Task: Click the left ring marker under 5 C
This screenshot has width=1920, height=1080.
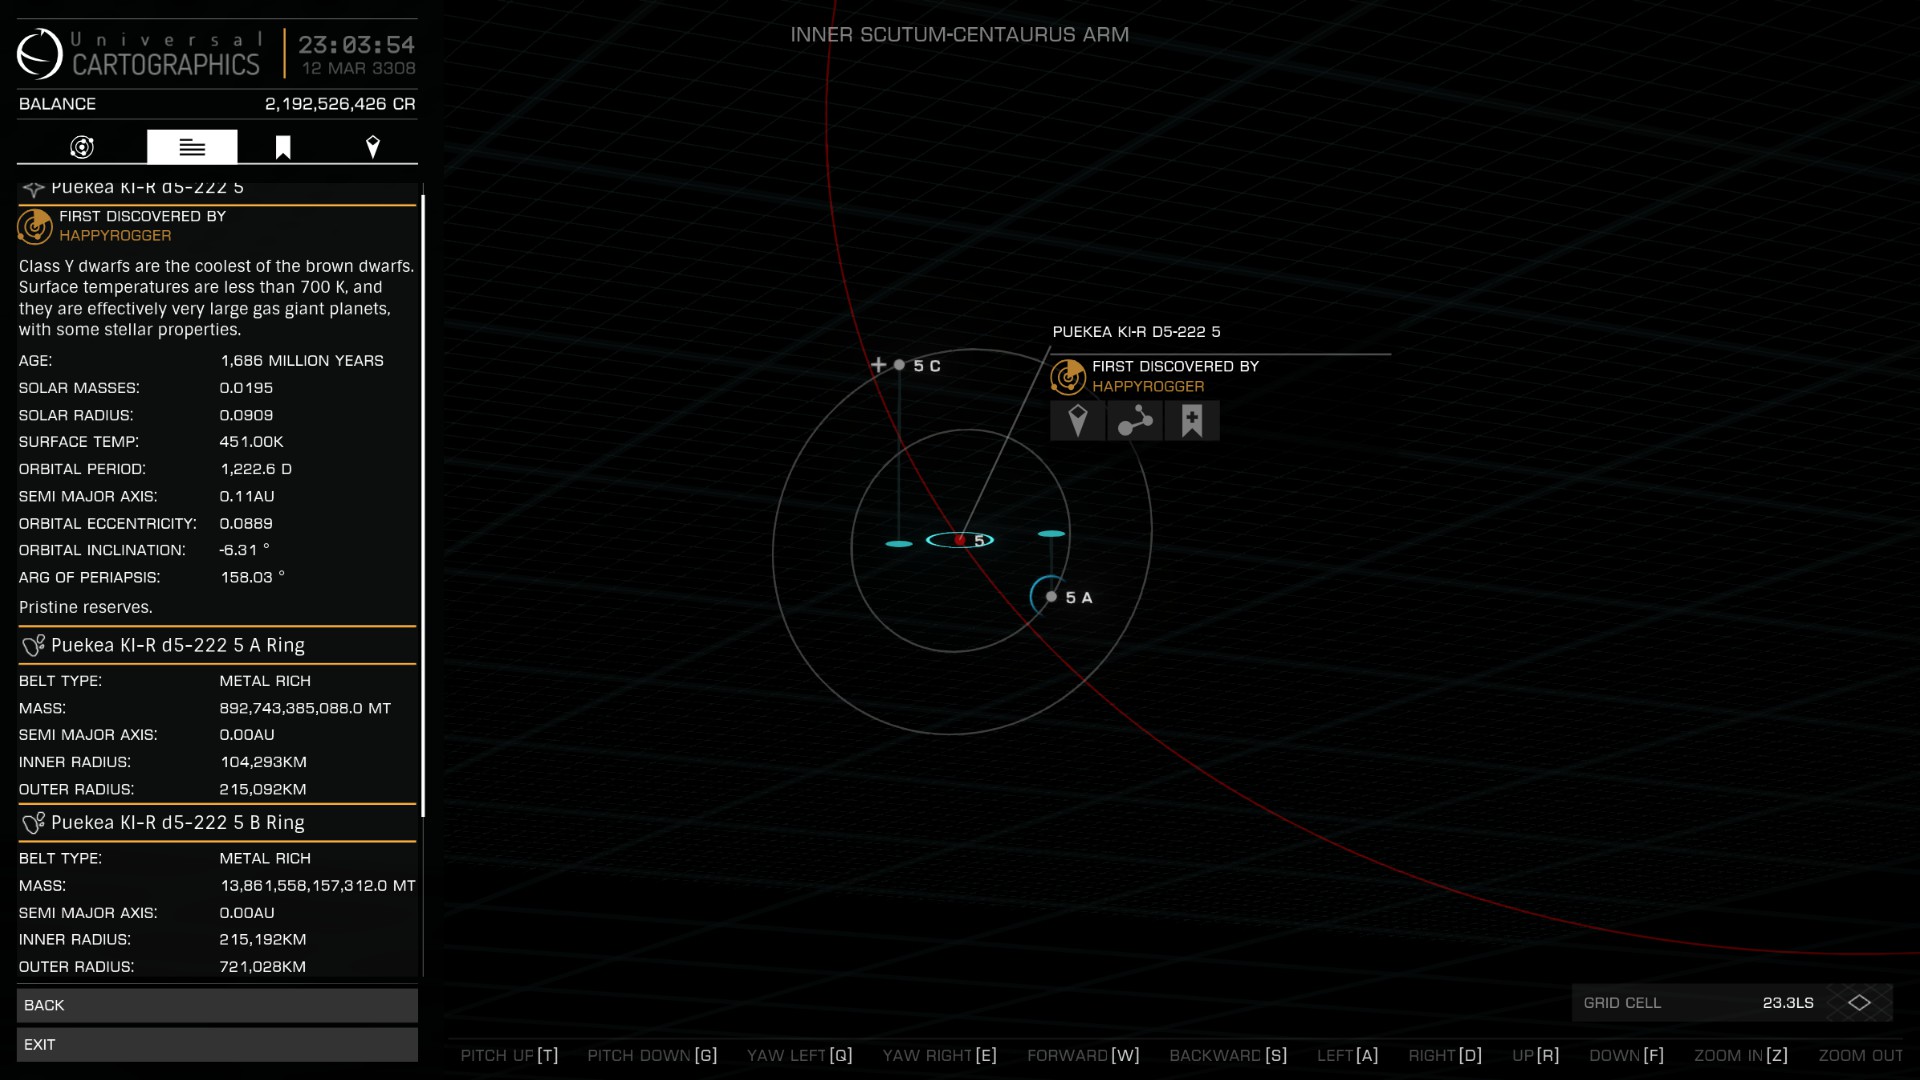Action: pyautogui.click(x=899, y=544)
